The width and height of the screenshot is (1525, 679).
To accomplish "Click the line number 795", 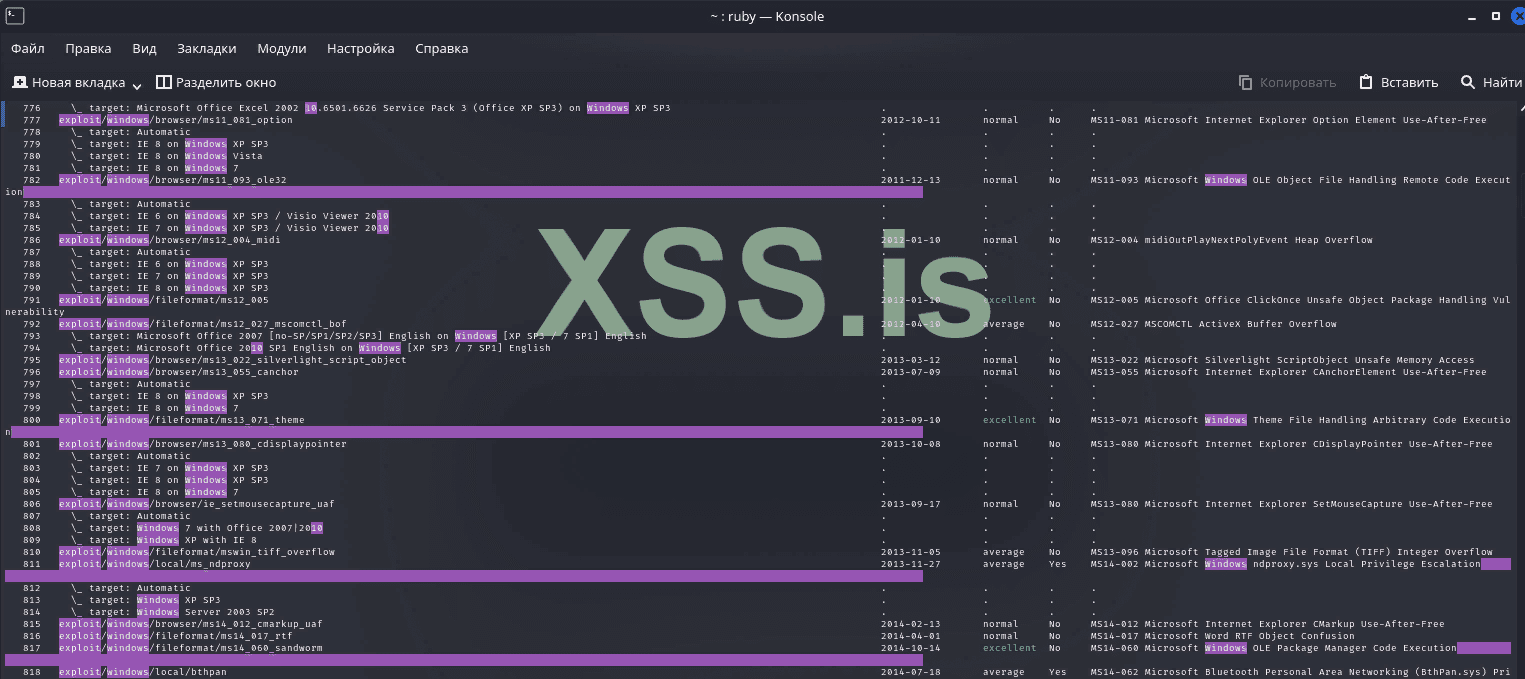I will point(32,360).
